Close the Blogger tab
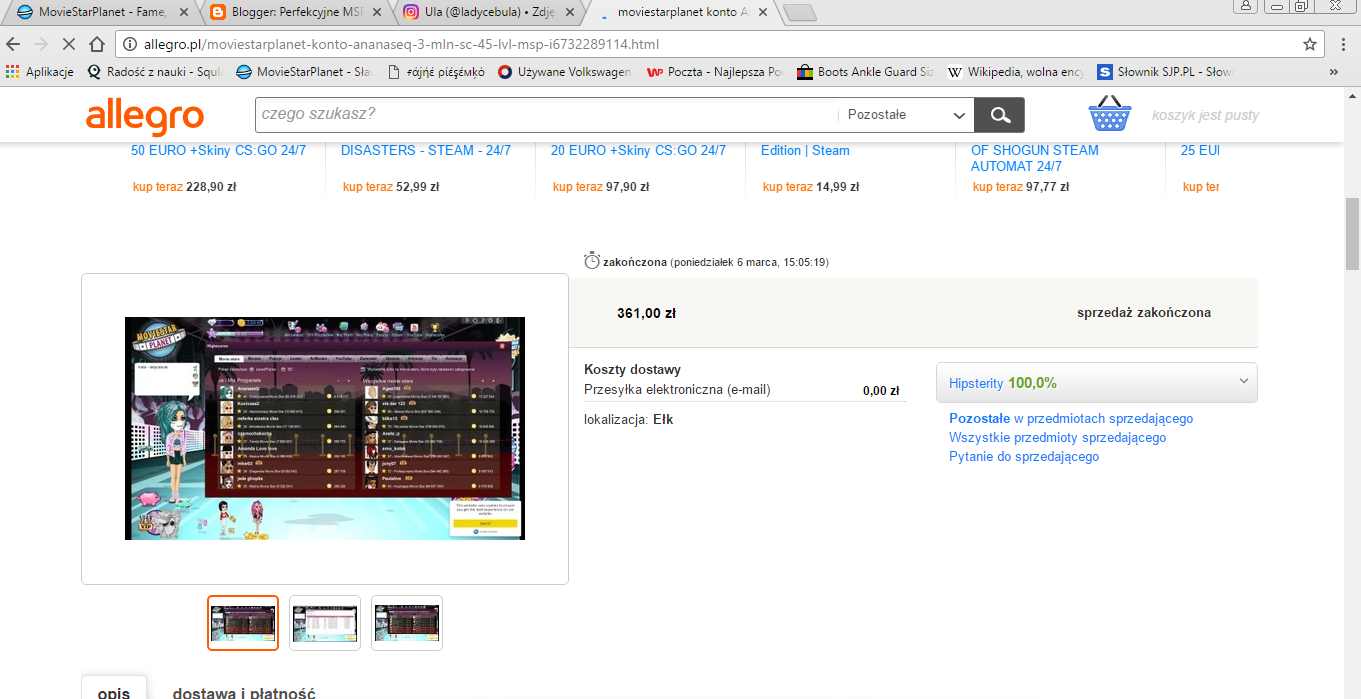1361x699 pixels. (375, 13)
